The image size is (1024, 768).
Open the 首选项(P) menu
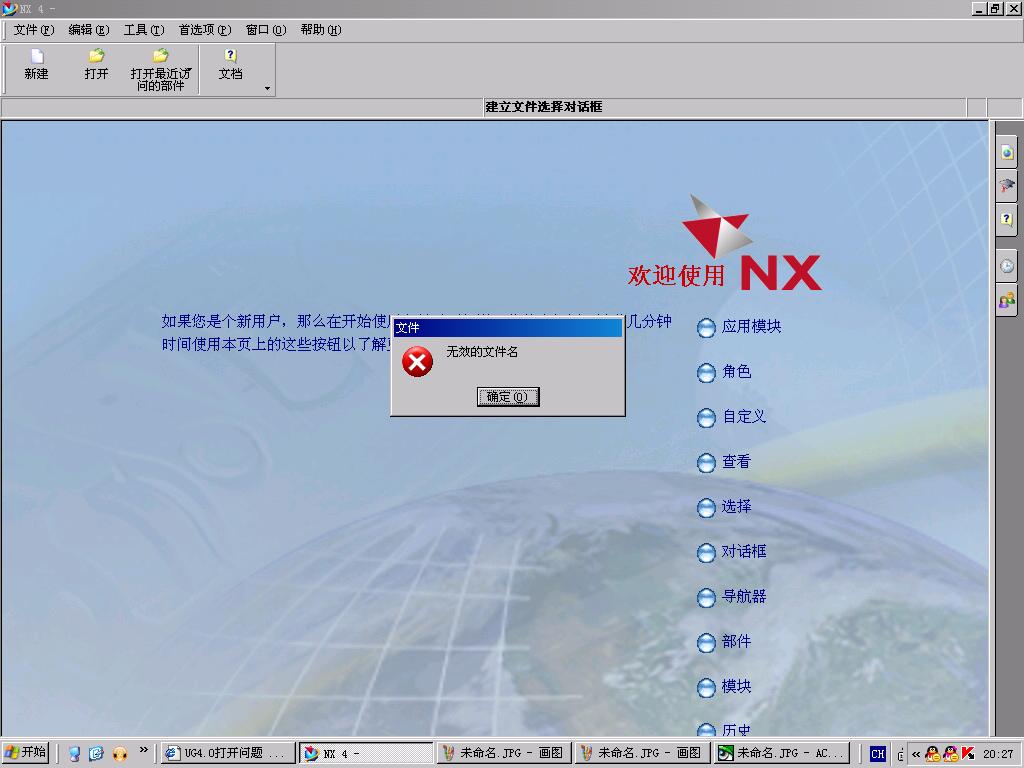205,29
